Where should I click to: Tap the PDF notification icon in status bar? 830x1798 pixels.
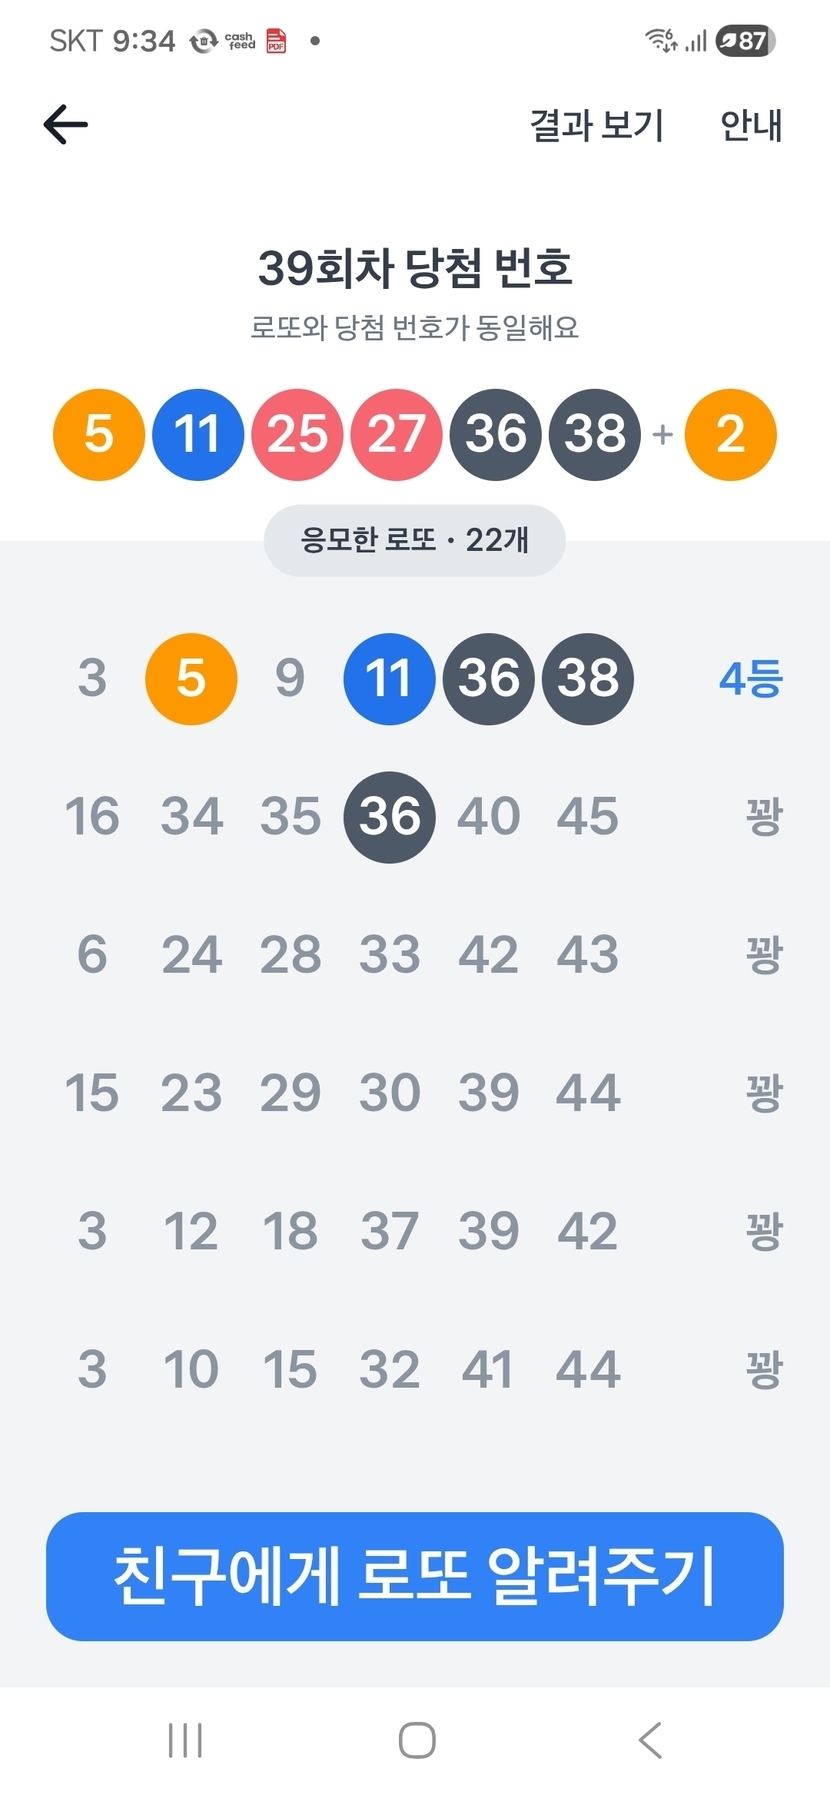(276, 41)
